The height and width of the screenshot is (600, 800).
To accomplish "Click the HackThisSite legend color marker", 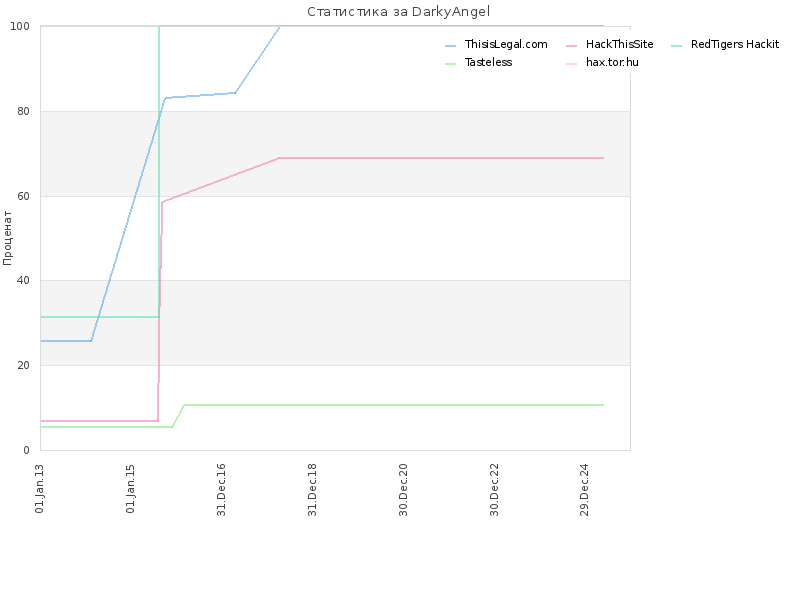I will [x=571, y=46].
